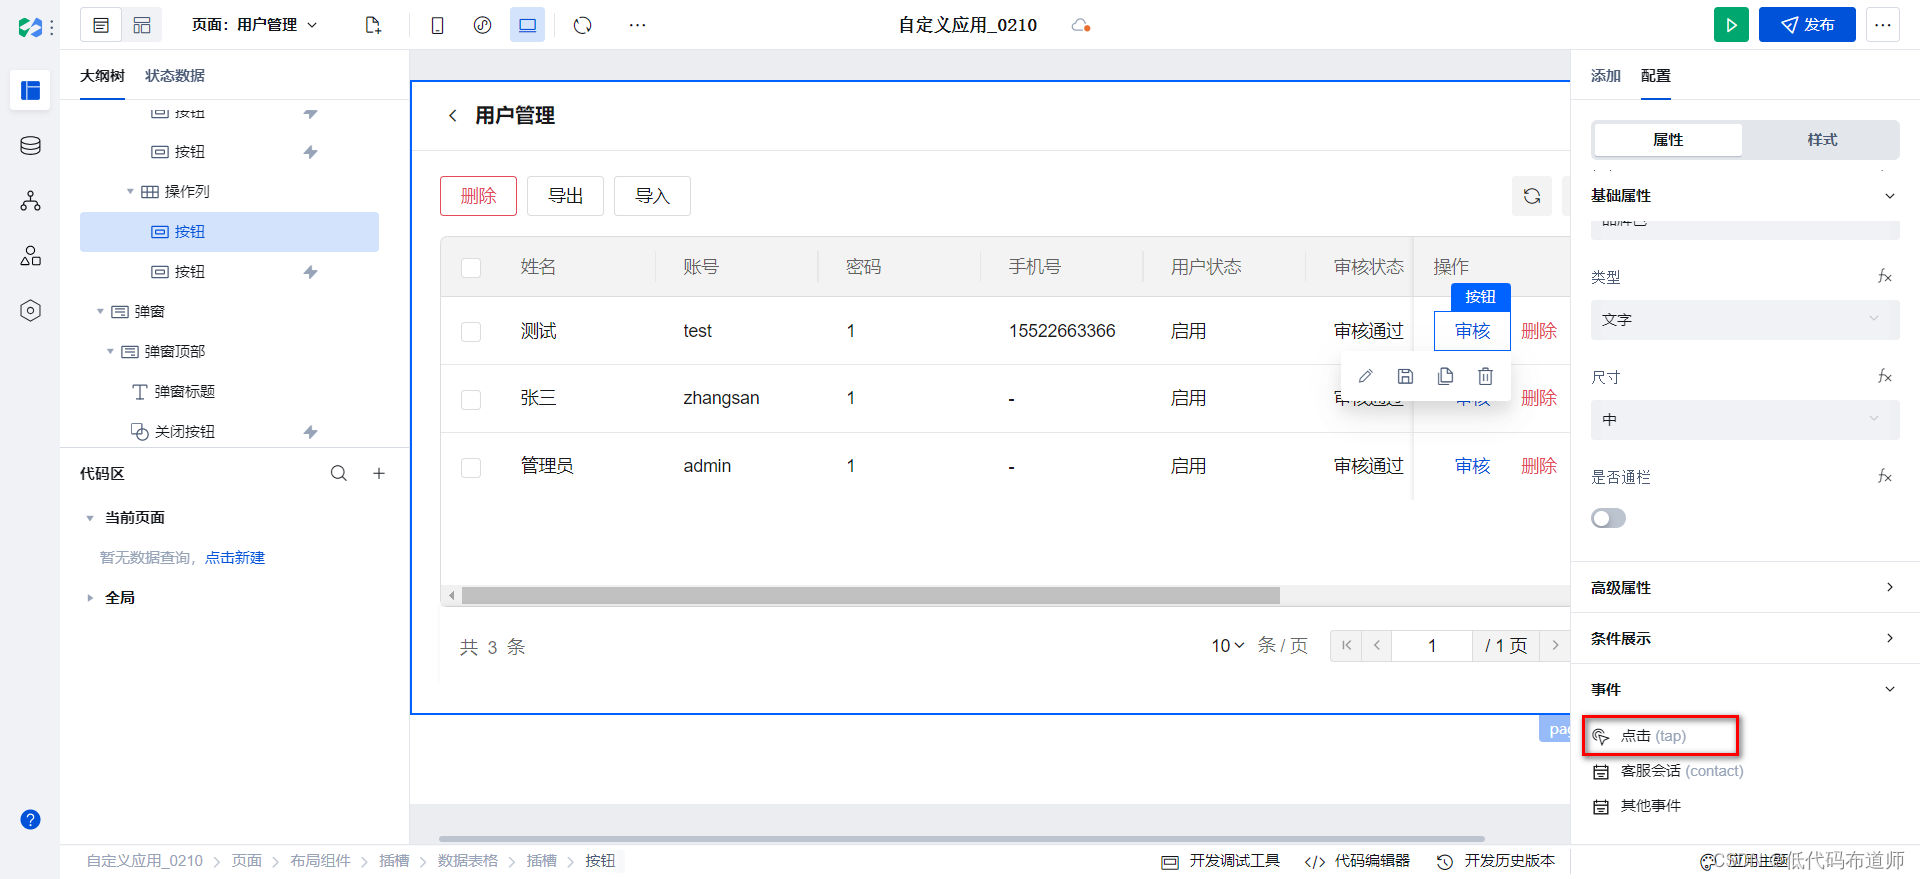Image resolution: width=1920 pixels, height=879 pixels.
Task: Open the 尺寸 dropdown showing 中
Action: click(1745, 420)
